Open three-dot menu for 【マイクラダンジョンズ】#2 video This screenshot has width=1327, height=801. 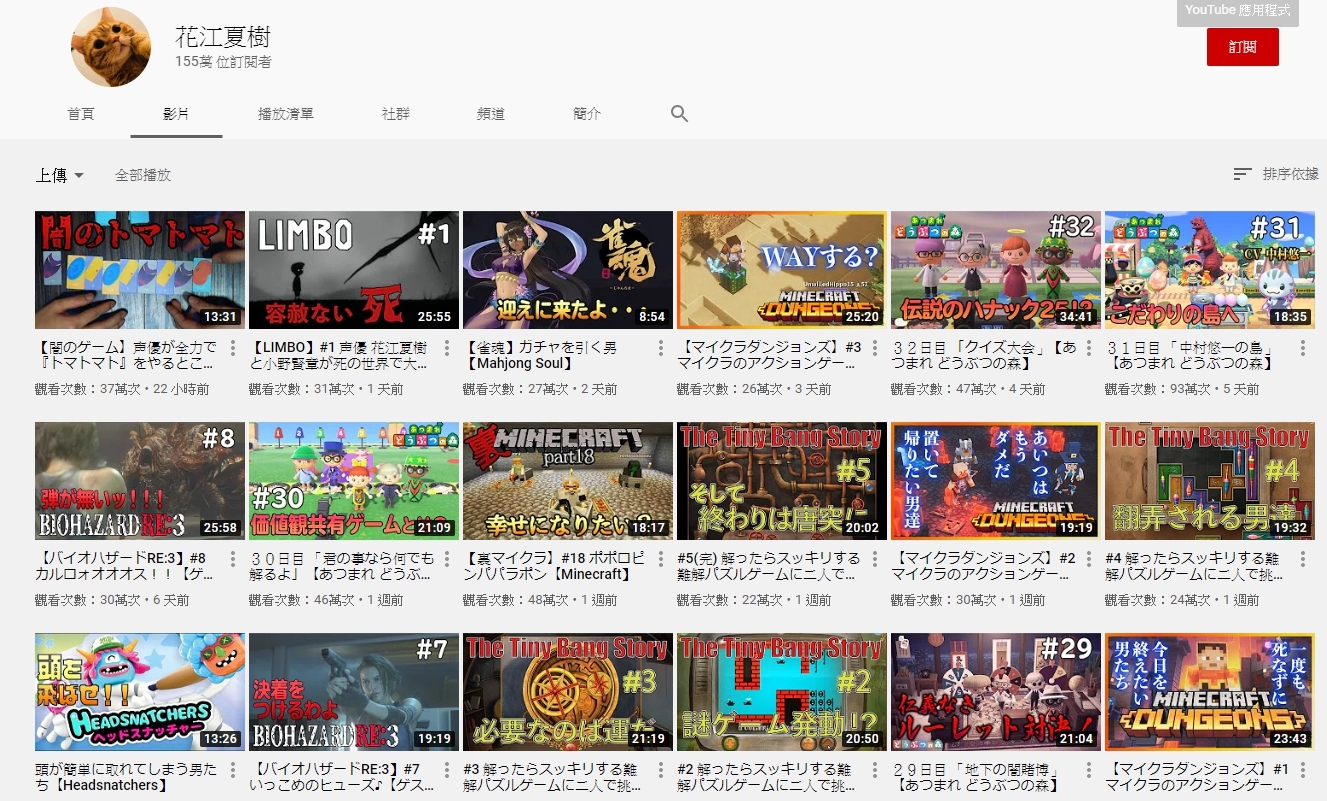(x=1089, y=560)
